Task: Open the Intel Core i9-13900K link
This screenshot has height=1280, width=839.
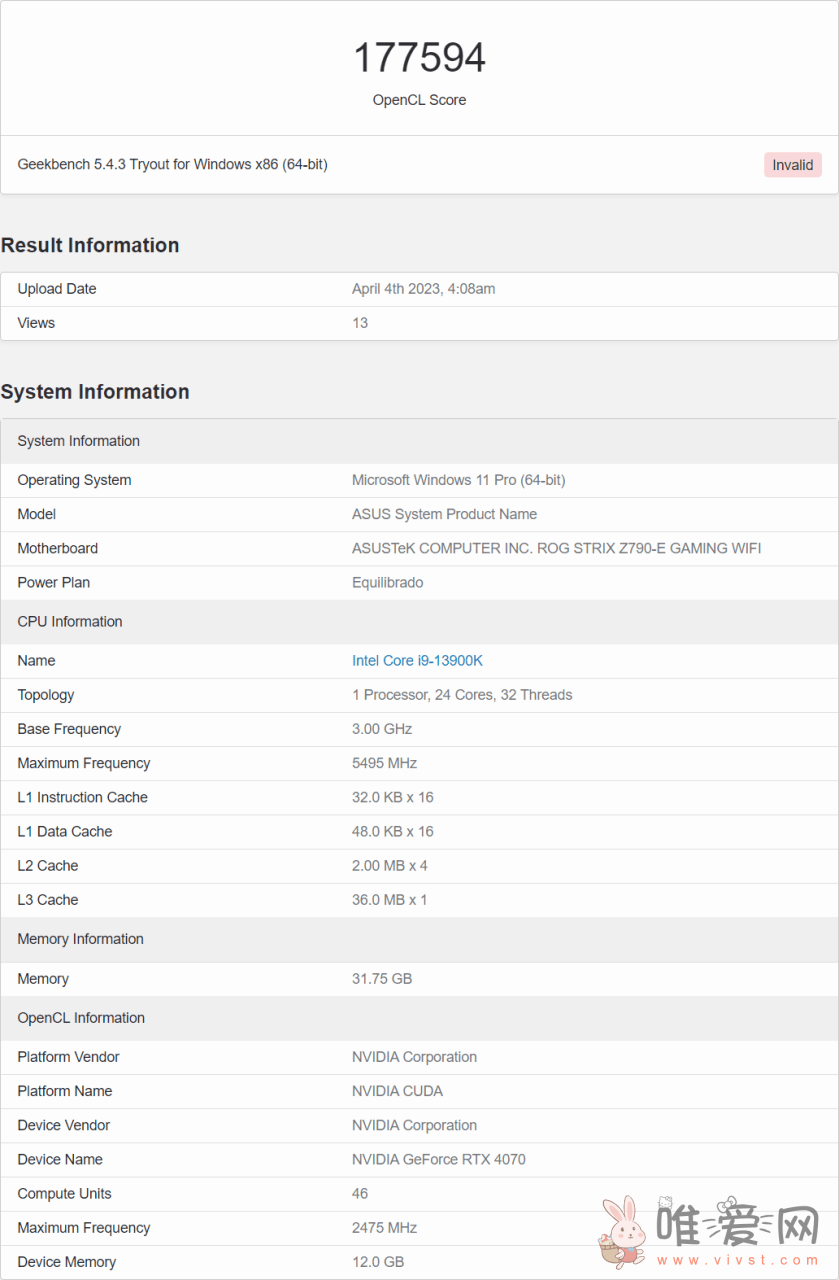Action: (417, 661)
